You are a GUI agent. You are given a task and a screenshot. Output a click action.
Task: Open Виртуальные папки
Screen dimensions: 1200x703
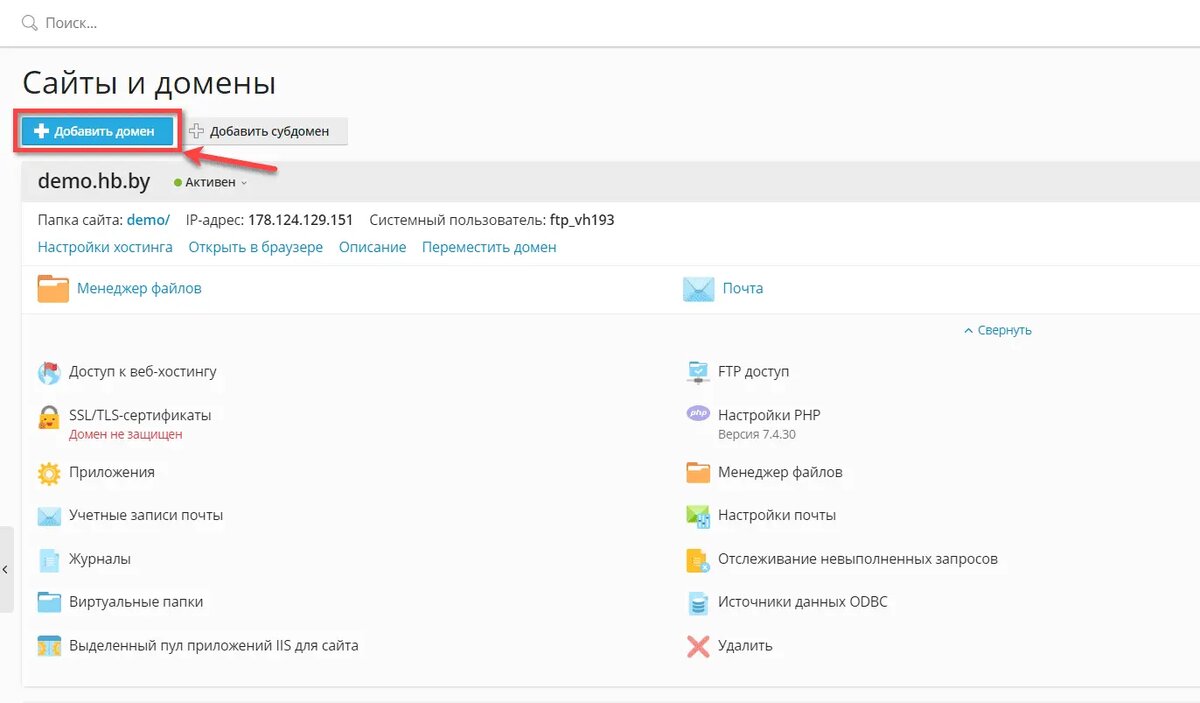click(x=136, y=602)
